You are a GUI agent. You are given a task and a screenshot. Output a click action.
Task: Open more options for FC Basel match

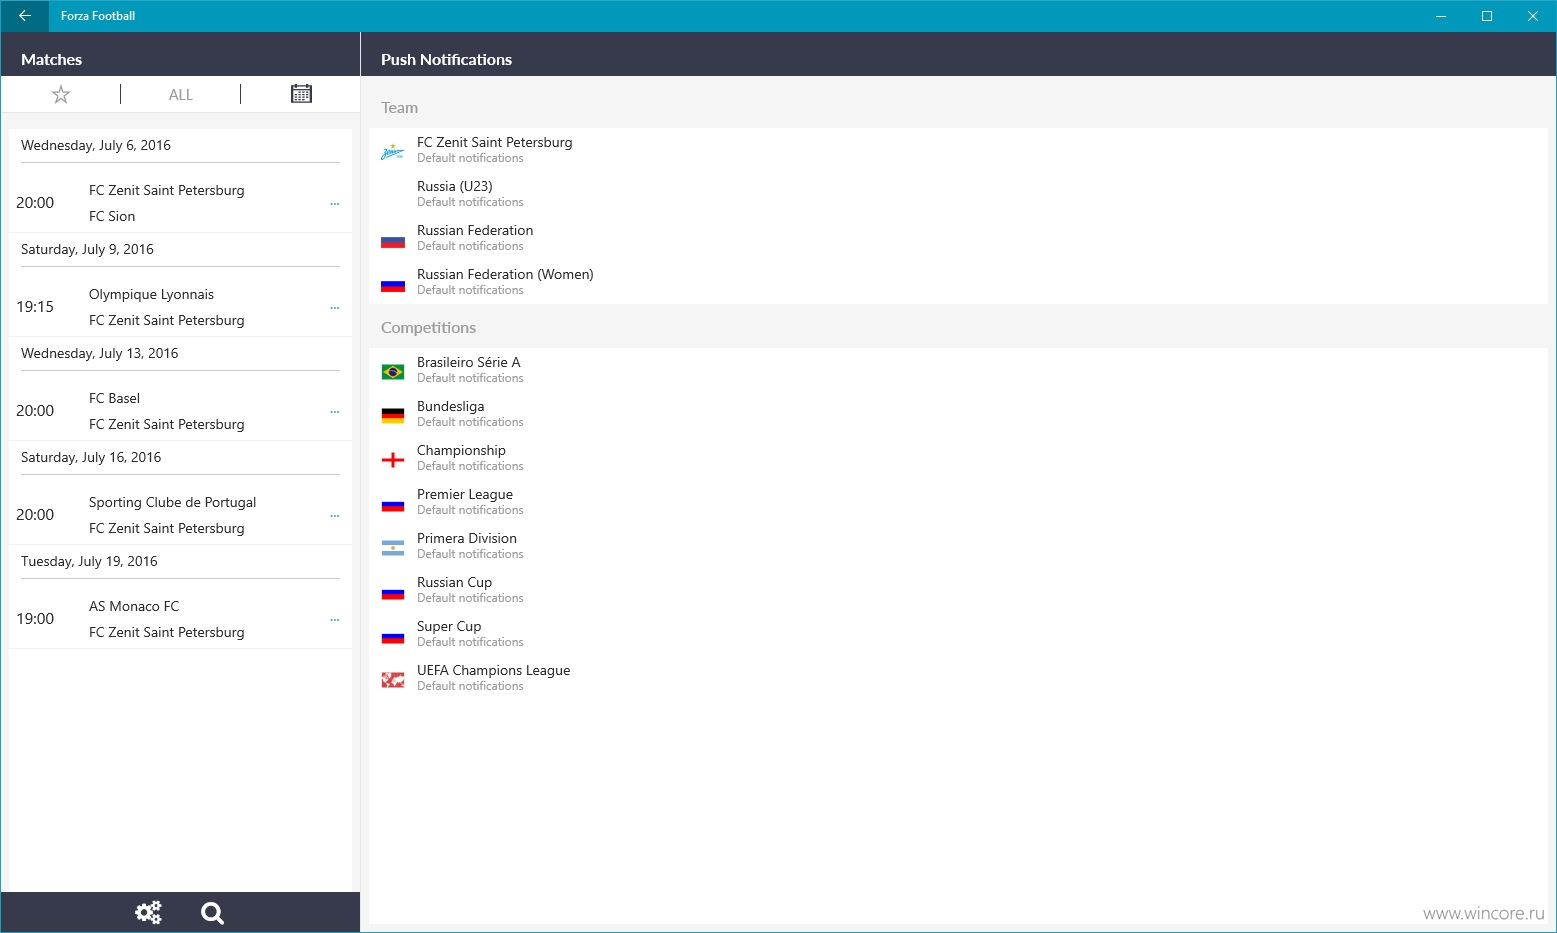coord(335,412)
